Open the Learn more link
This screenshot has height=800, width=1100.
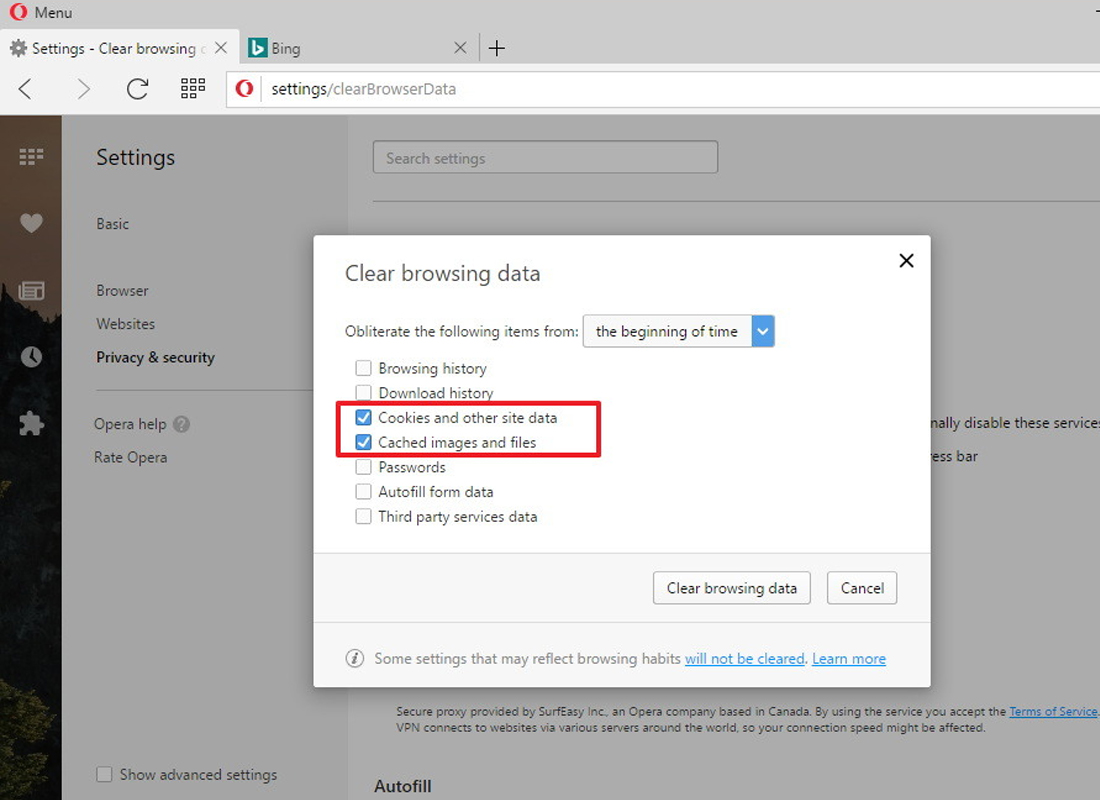849,659
